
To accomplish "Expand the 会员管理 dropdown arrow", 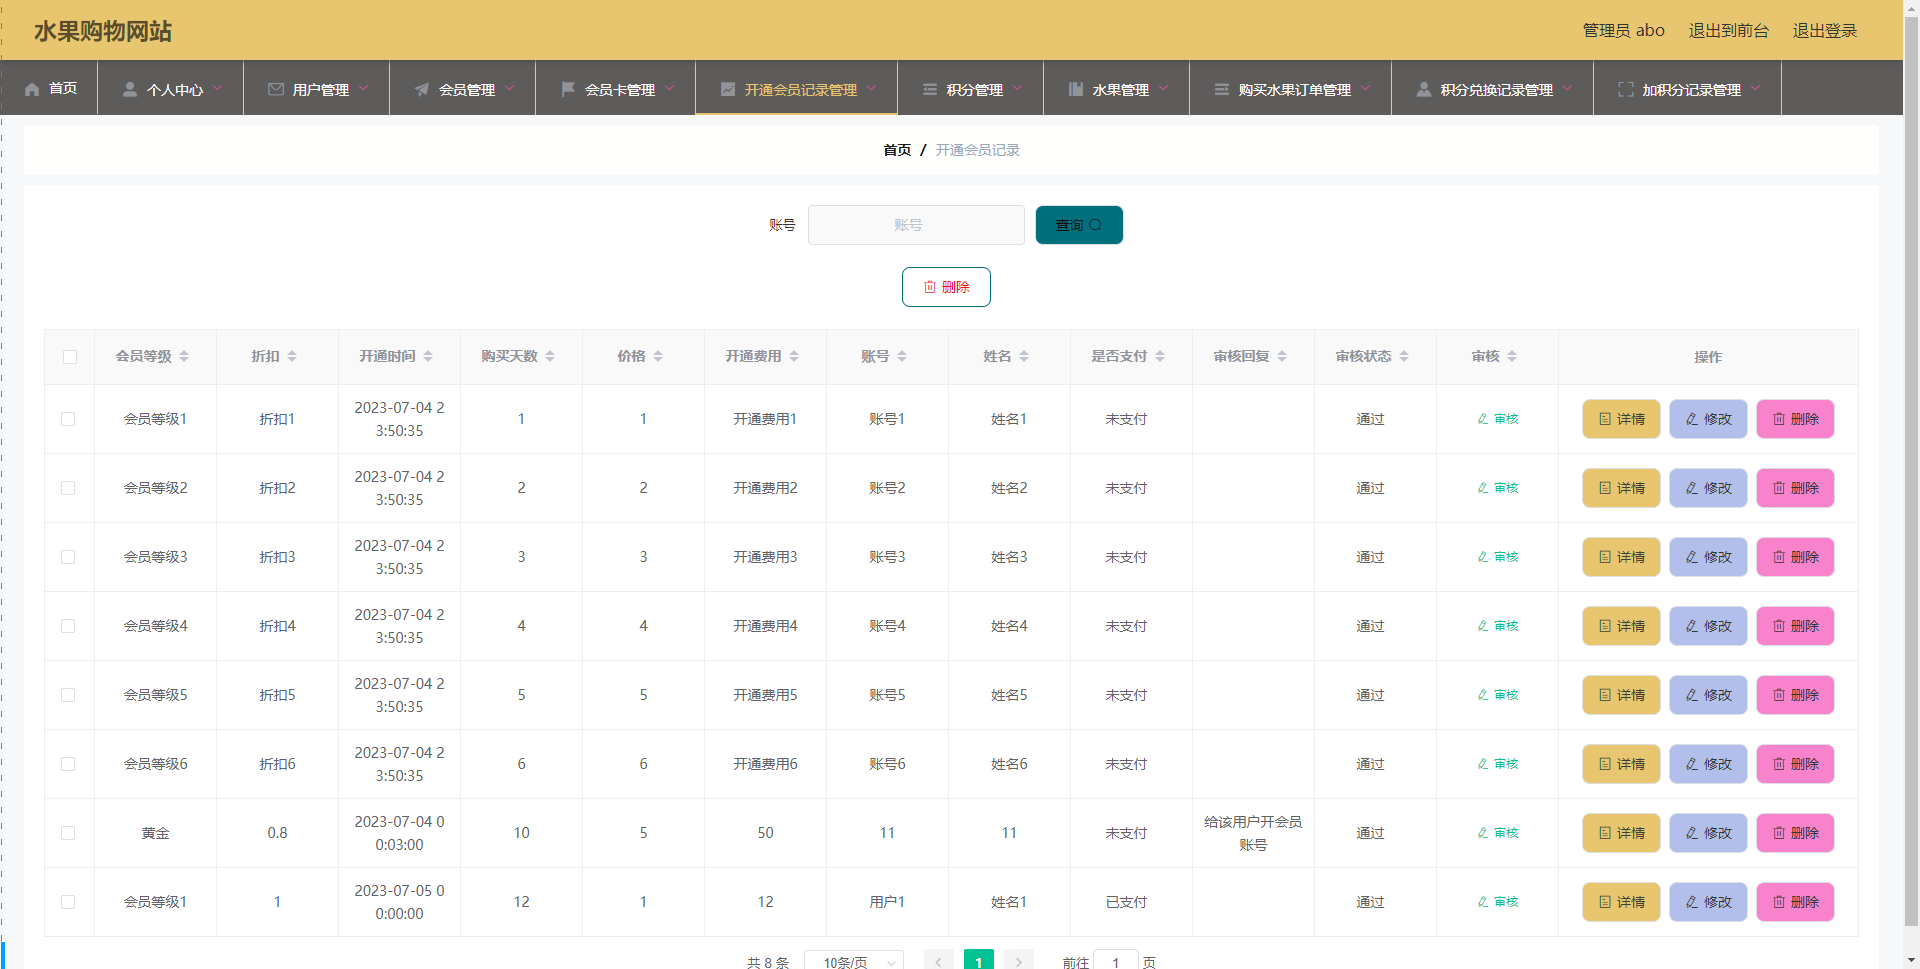I will (x=509, y=88).
